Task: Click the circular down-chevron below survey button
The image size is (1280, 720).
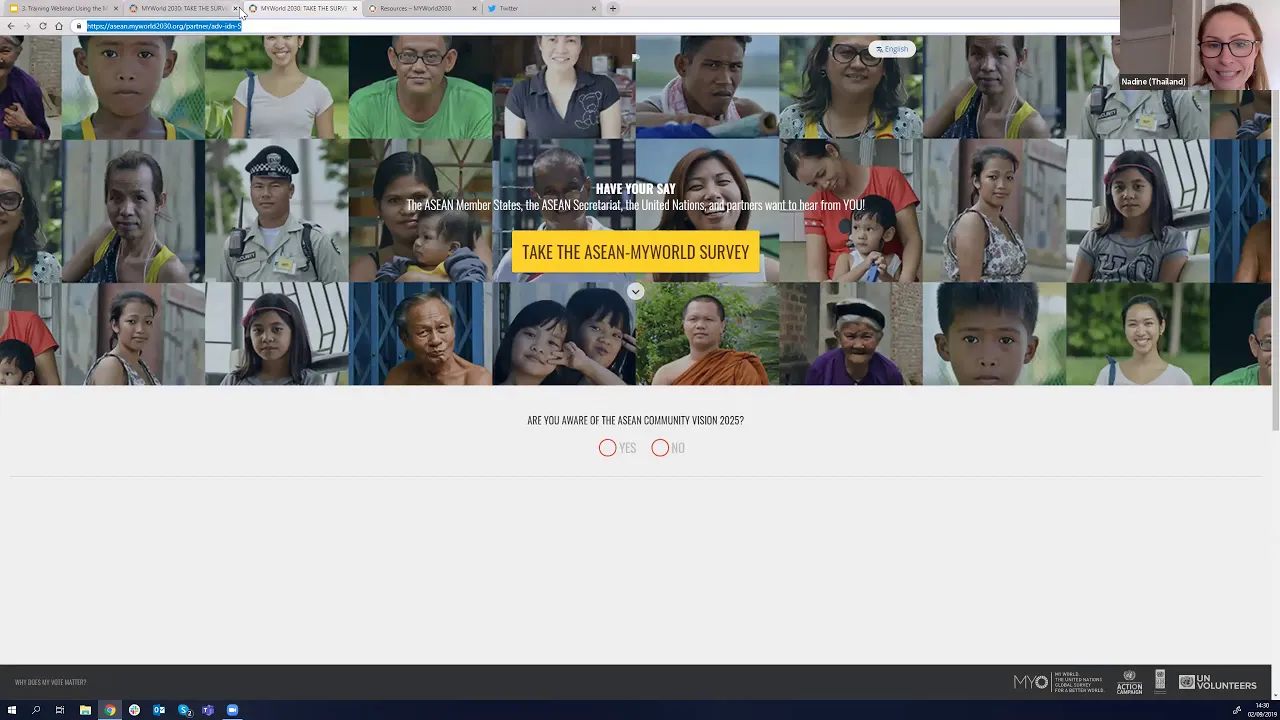Action: pyautogui.click(x=635, y=291)
